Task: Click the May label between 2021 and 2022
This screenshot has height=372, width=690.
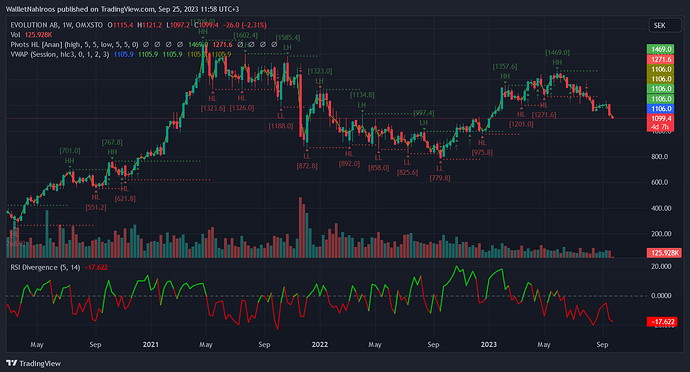Action: (206, 344)
